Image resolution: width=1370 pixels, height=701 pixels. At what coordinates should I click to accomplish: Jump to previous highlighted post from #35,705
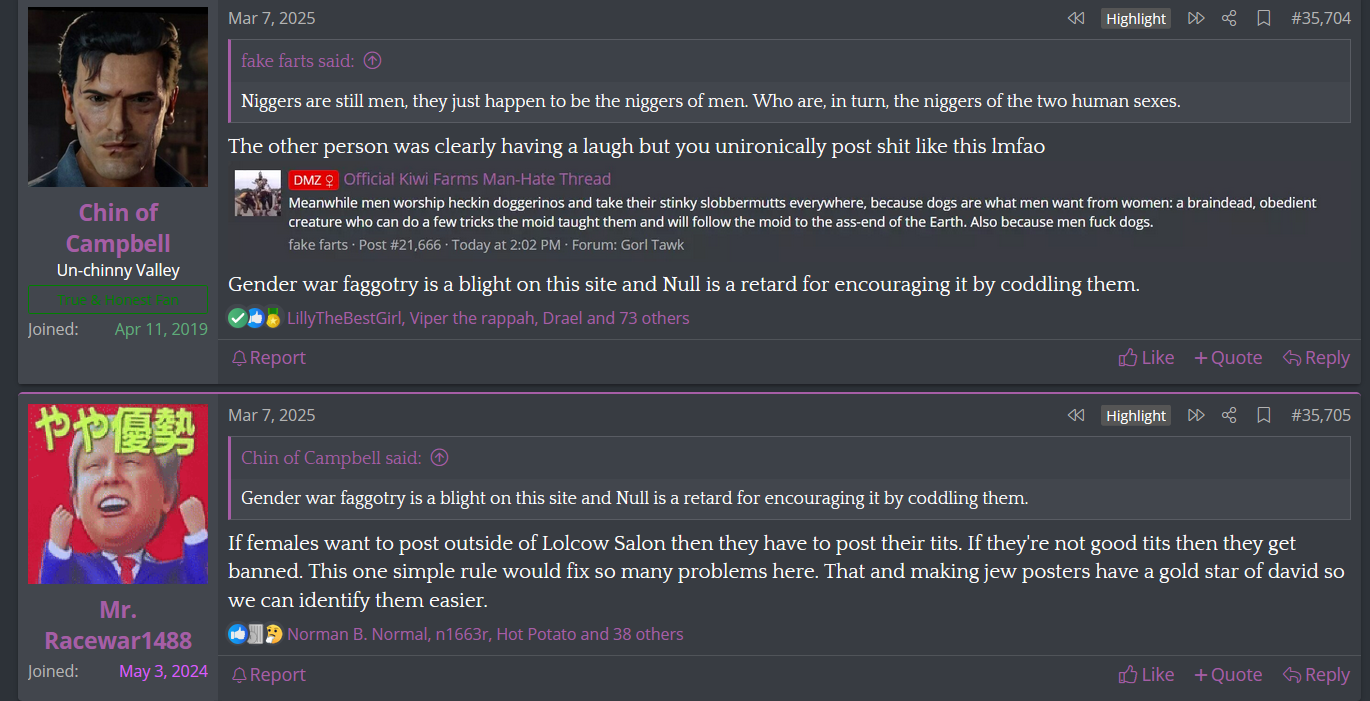tap(1076, 415)
